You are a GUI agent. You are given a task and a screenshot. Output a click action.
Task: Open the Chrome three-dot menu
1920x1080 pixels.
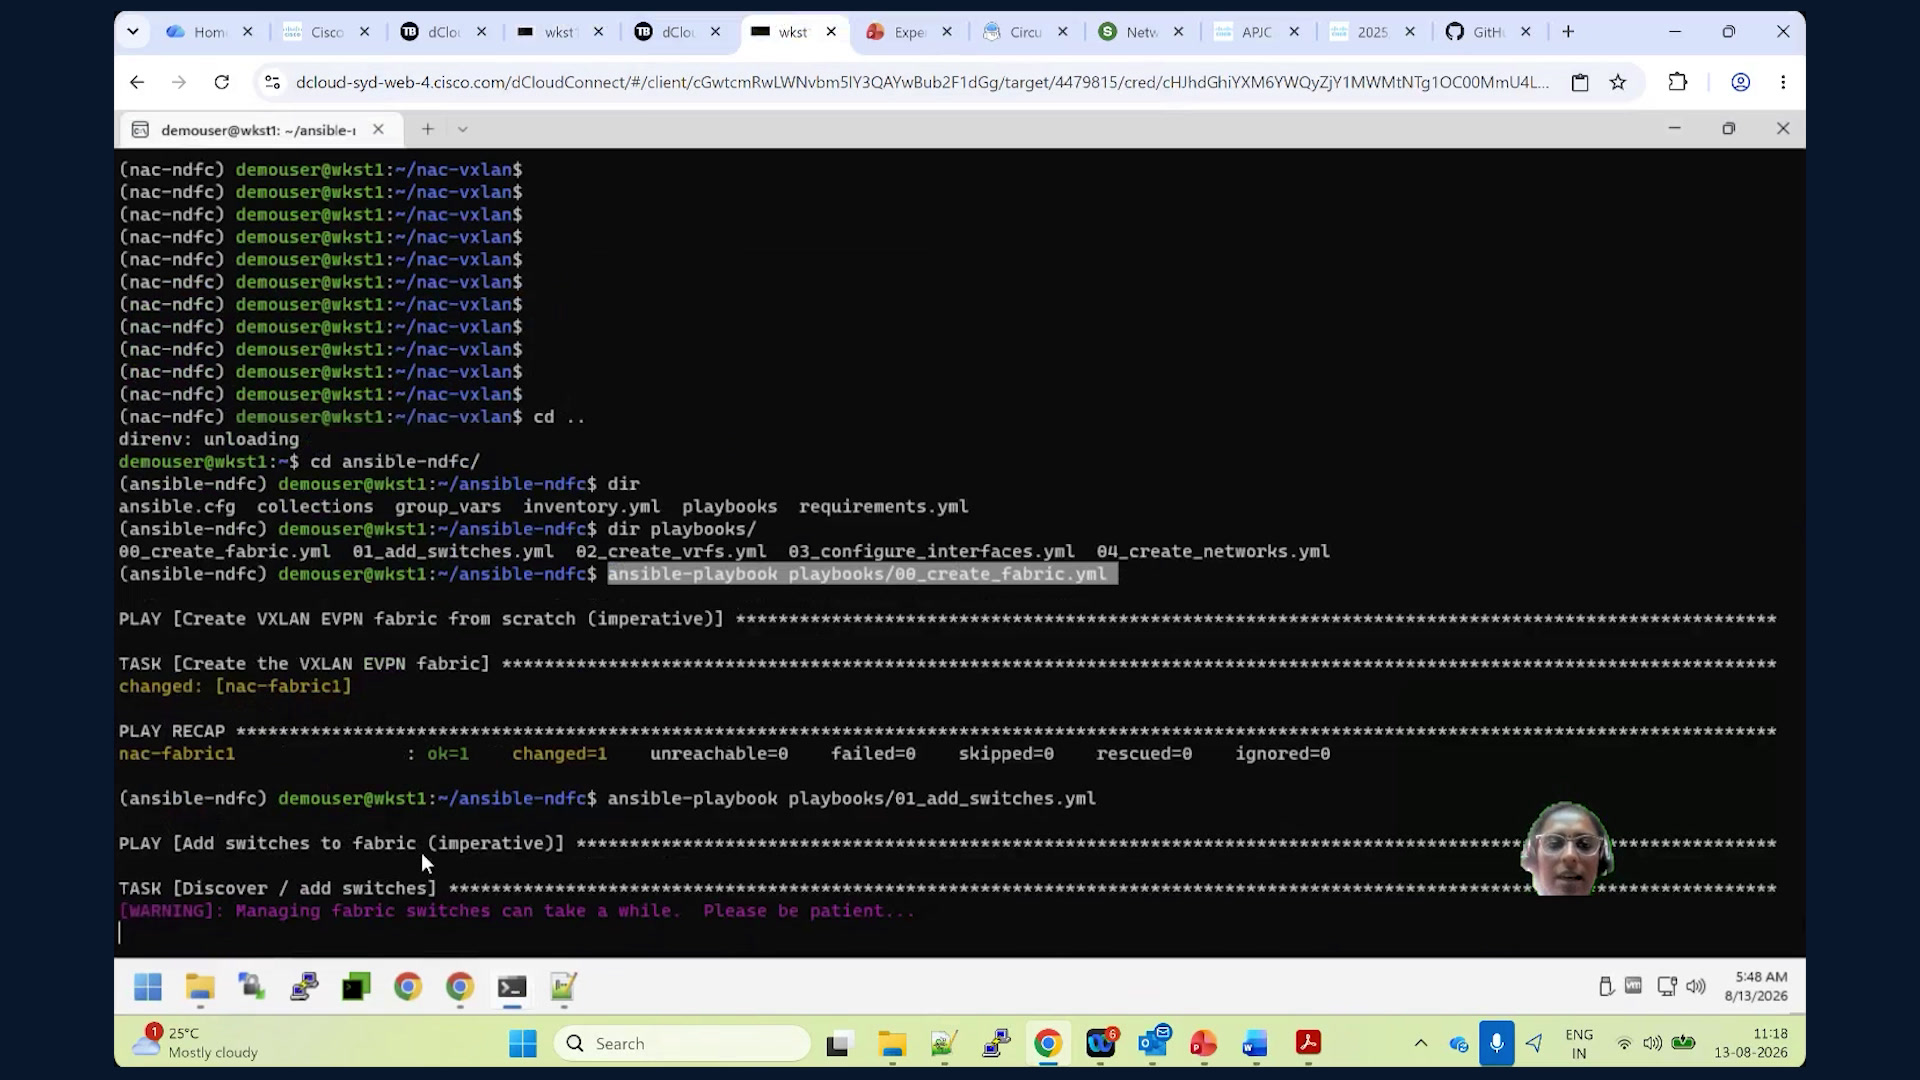1783,82
